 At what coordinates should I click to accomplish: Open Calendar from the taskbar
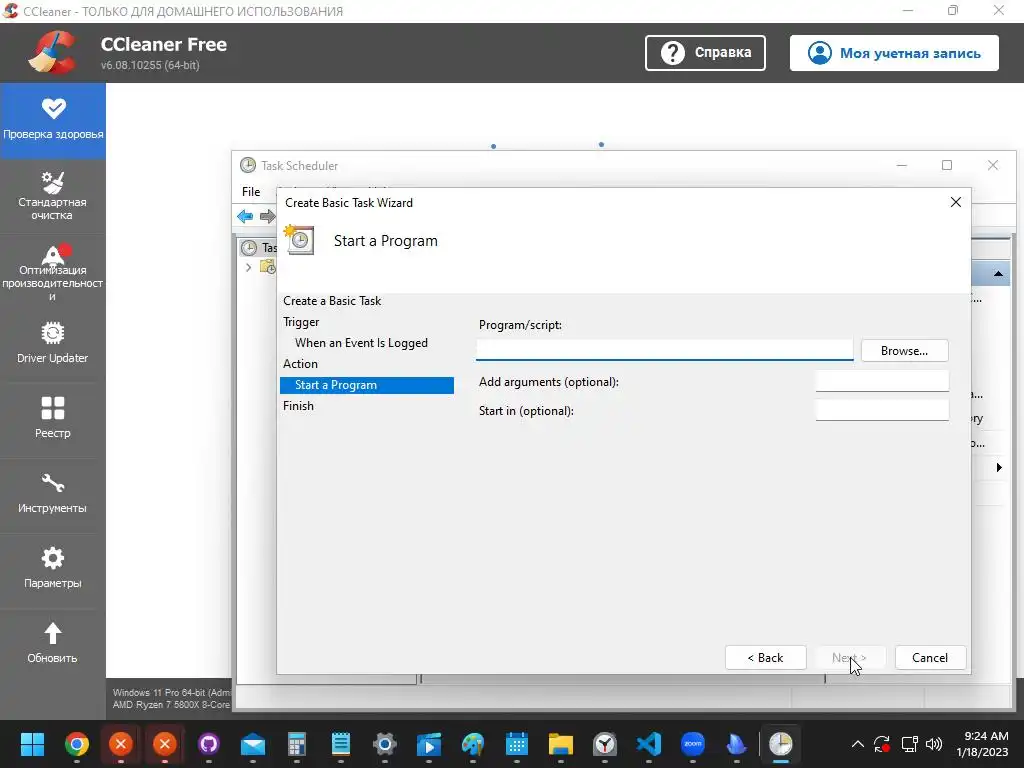point(517,744)
